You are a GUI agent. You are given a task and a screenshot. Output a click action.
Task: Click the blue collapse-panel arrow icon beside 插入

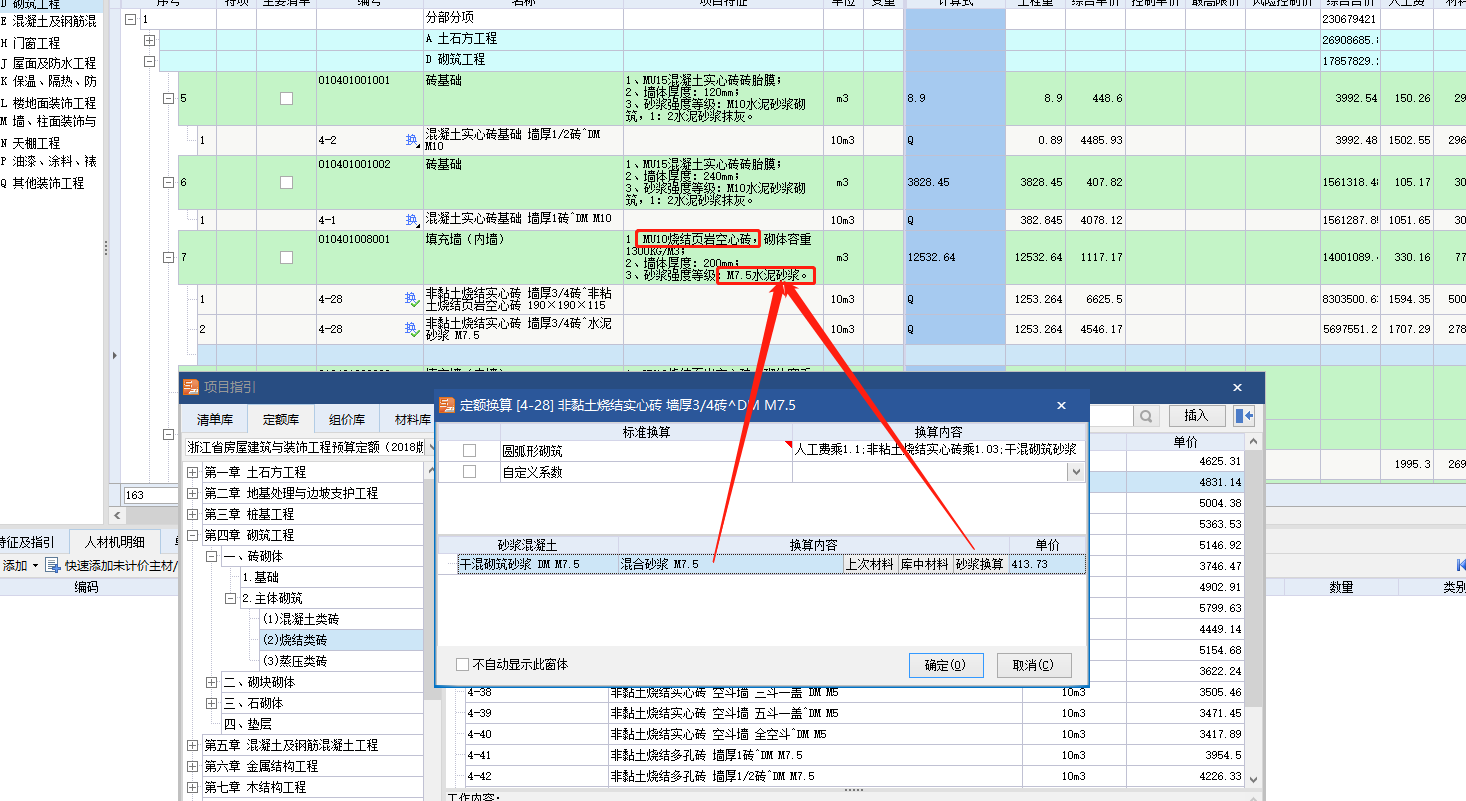coord(1244,416)
